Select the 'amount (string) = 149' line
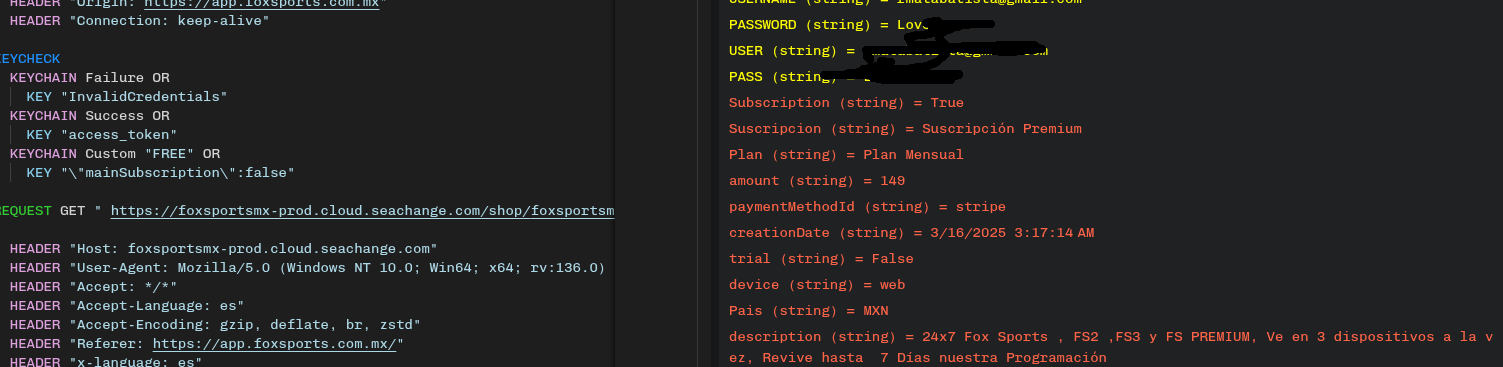Screen dimensions: 1503x367 click(817, 181)
